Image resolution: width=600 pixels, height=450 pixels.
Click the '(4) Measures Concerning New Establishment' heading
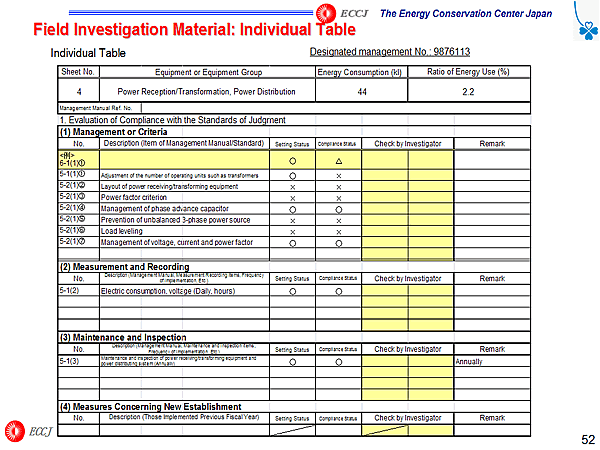tap(150, 406)
